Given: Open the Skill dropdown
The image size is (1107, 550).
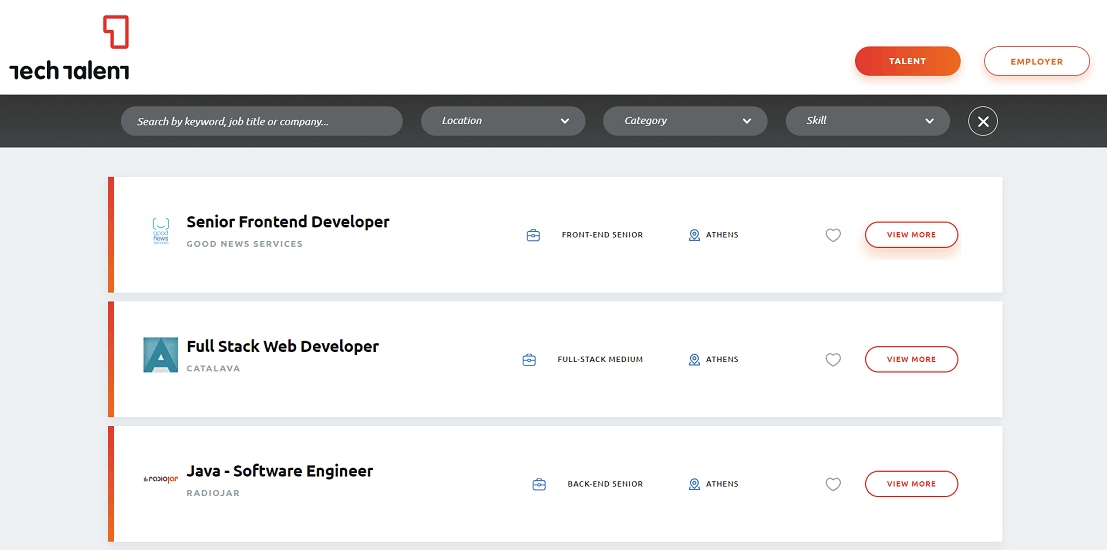Looking at the screenshot, I should (868, 121).
